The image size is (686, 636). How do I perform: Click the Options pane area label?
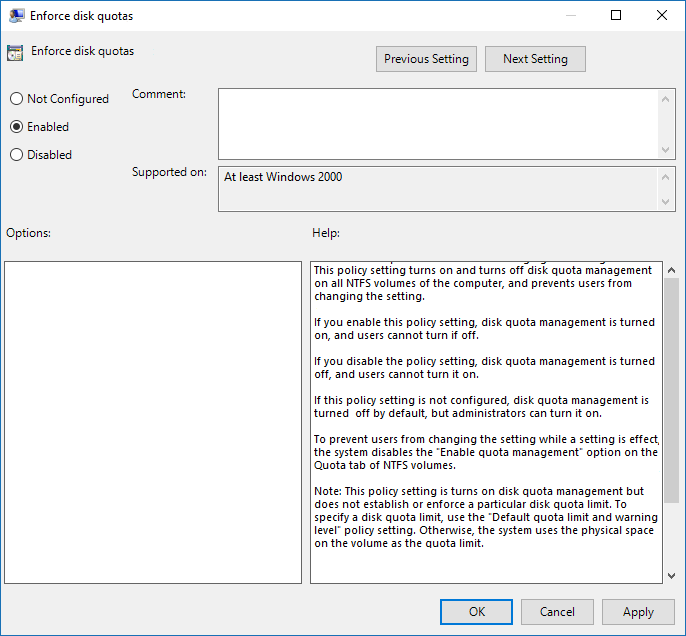[28, 233]
